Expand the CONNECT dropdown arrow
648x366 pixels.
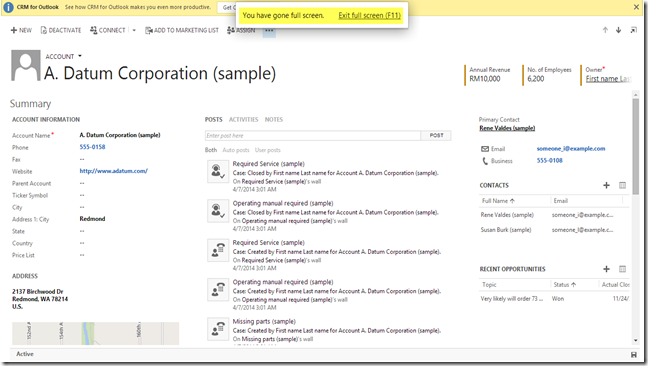click(x=134, y=30)
